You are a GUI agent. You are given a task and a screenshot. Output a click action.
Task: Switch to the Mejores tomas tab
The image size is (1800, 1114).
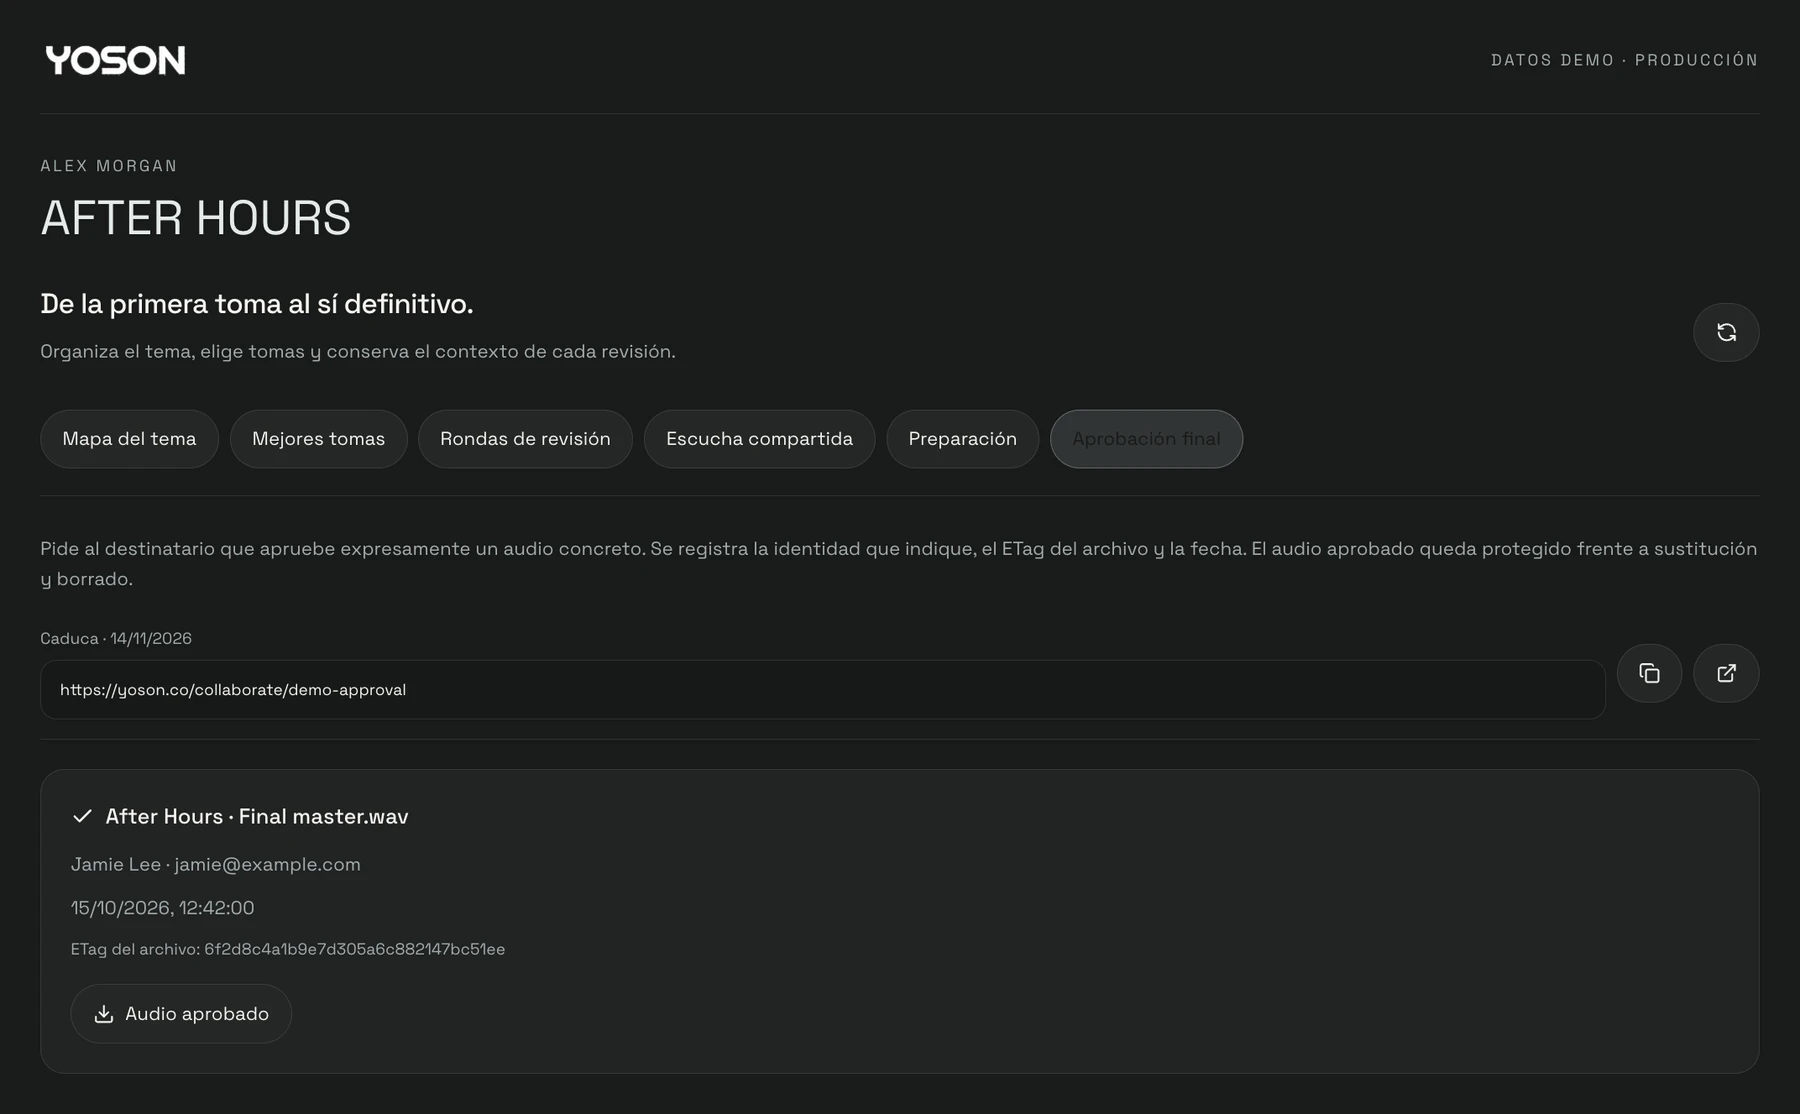point(319,439)
